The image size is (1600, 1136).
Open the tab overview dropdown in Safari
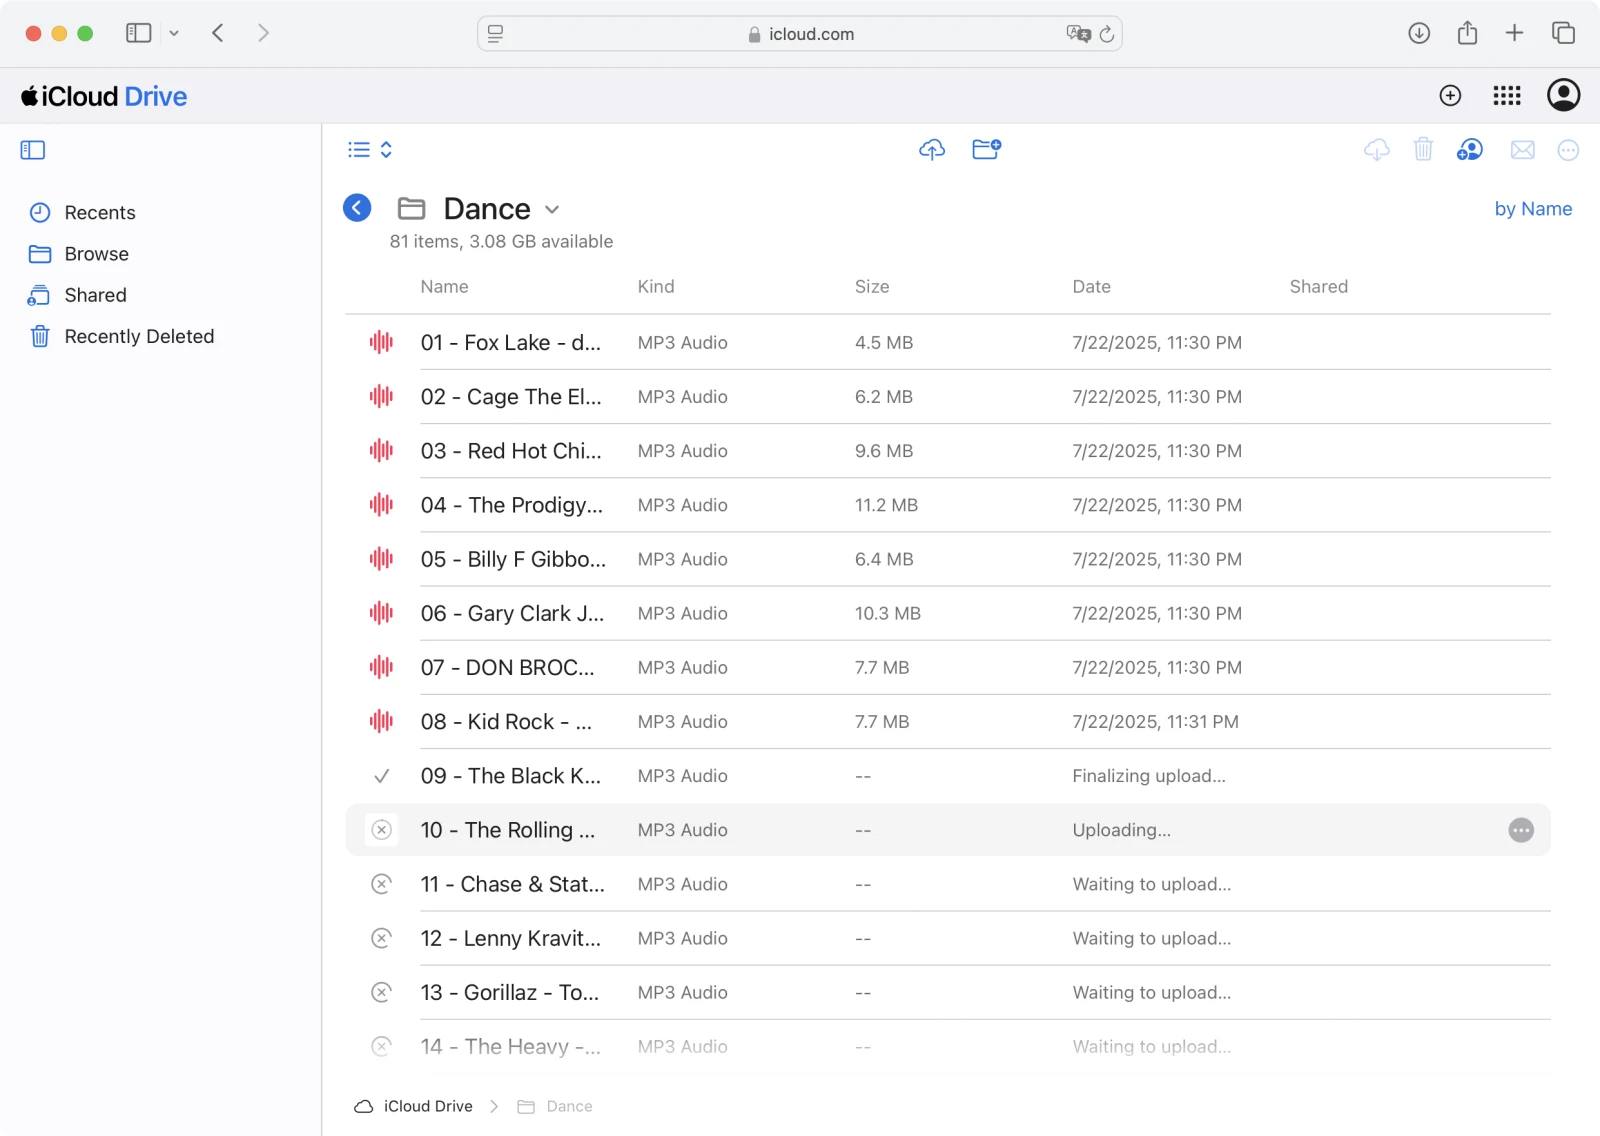coord(174,32)
